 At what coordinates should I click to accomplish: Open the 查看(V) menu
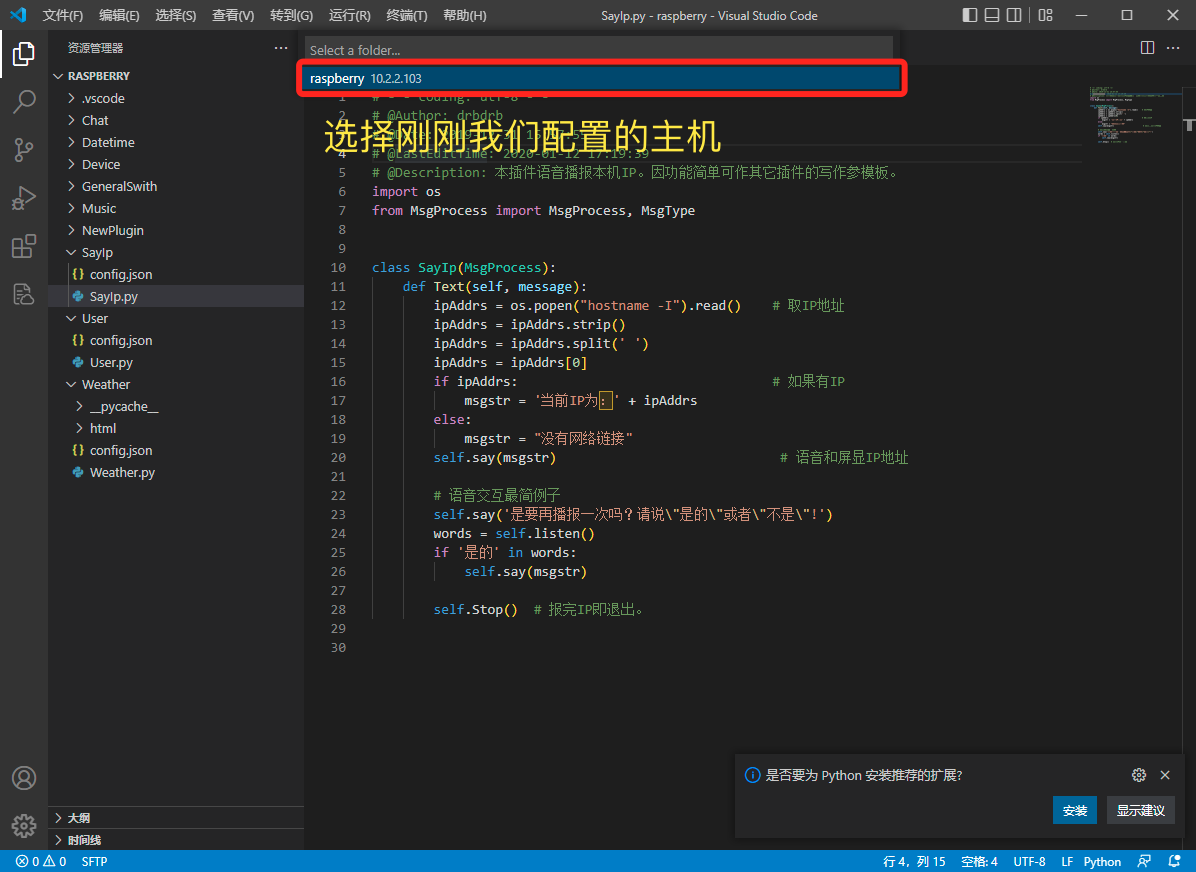click(x=233, y=15)
